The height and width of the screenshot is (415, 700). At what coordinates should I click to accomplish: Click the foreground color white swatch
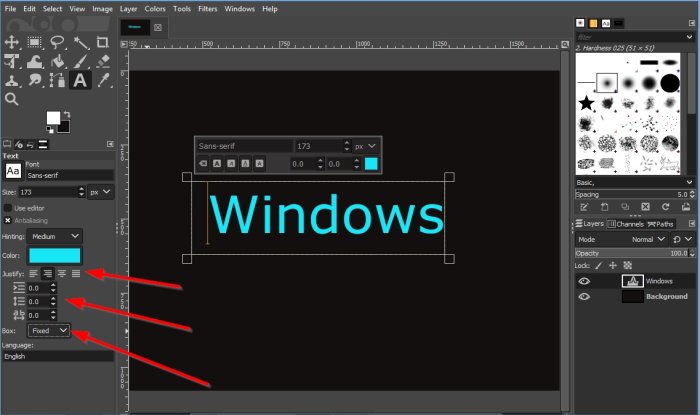pyautogui.click(x=53, y=118)
